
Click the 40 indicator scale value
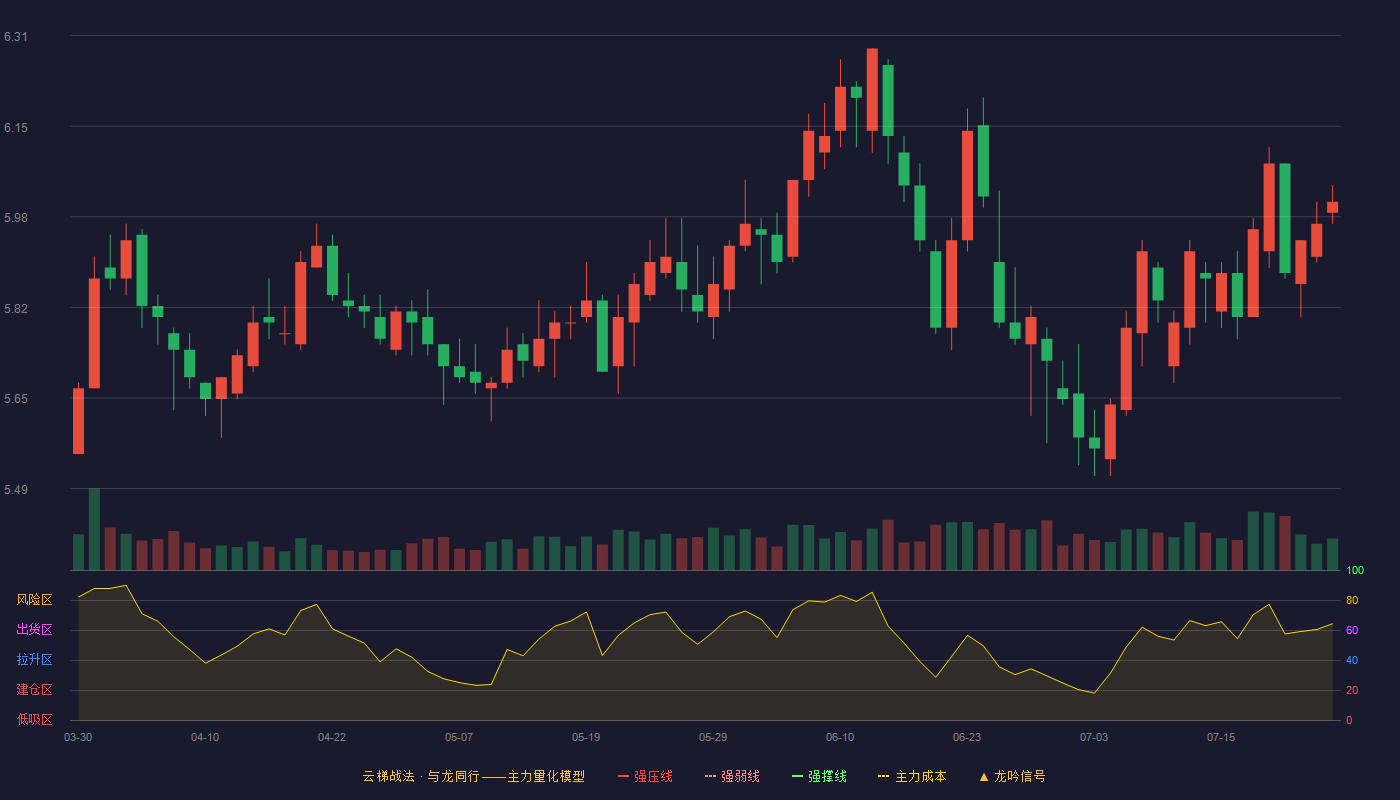click(1352, 660)
